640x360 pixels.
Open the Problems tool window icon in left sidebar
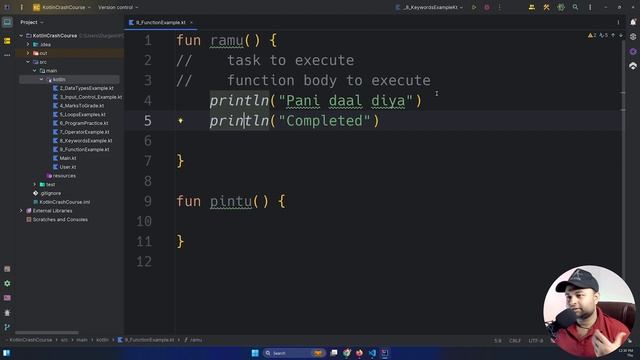tap(7, 313)
